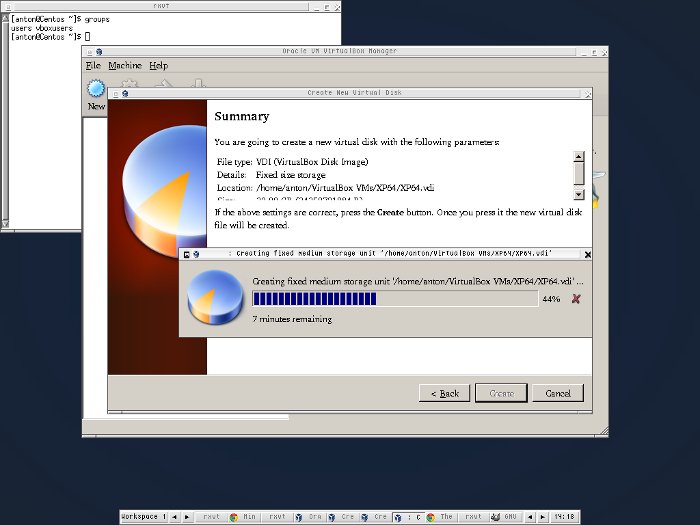Click the 44% progress percentage label
The image size is (700, 525).
(x=551, y=299)
